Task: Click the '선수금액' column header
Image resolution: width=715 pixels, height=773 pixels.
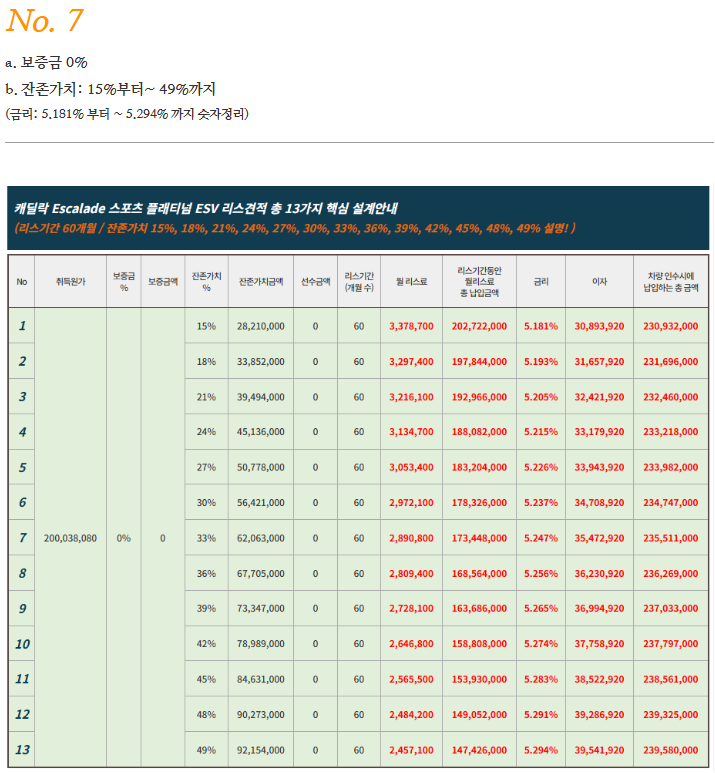Action: (x=316, y=281)
